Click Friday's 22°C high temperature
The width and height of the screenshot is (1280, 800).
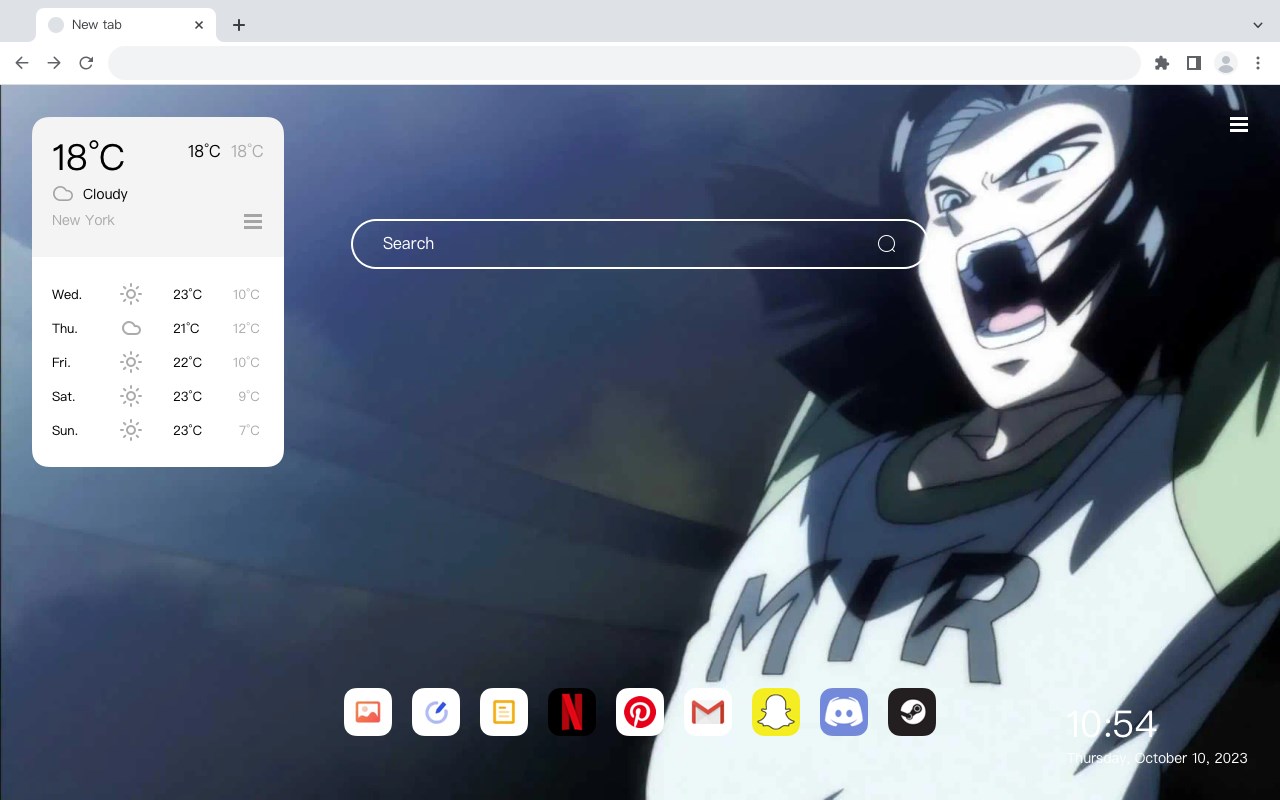187,363
